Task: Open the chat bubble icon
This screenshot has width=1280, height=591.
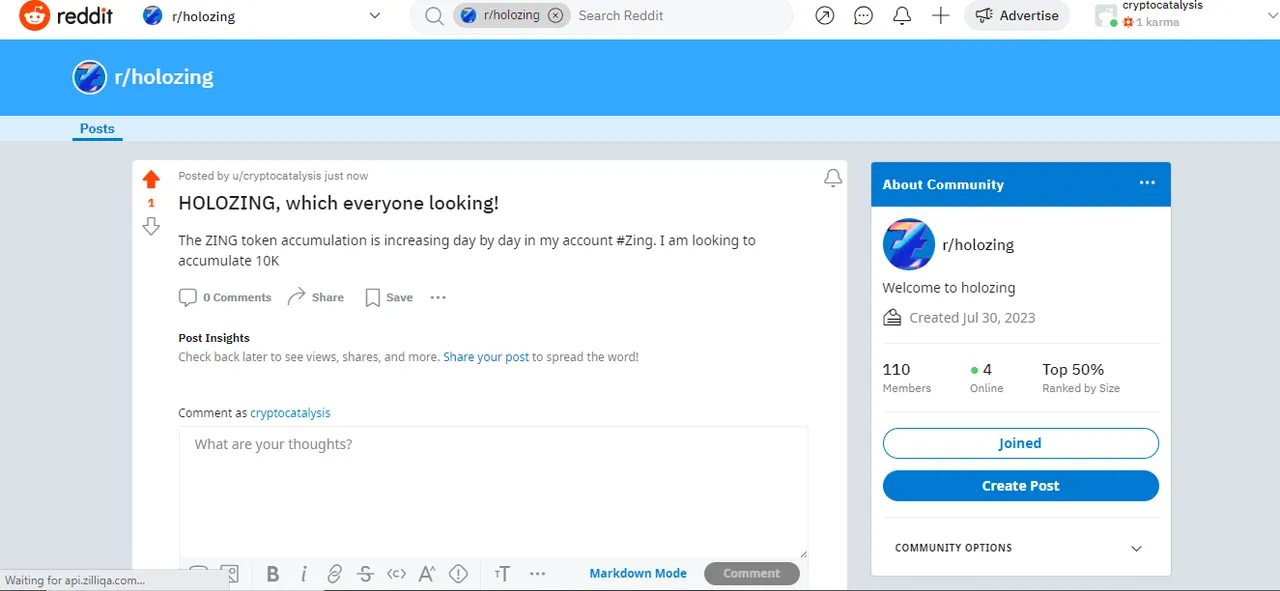Action: click(863, 16)
